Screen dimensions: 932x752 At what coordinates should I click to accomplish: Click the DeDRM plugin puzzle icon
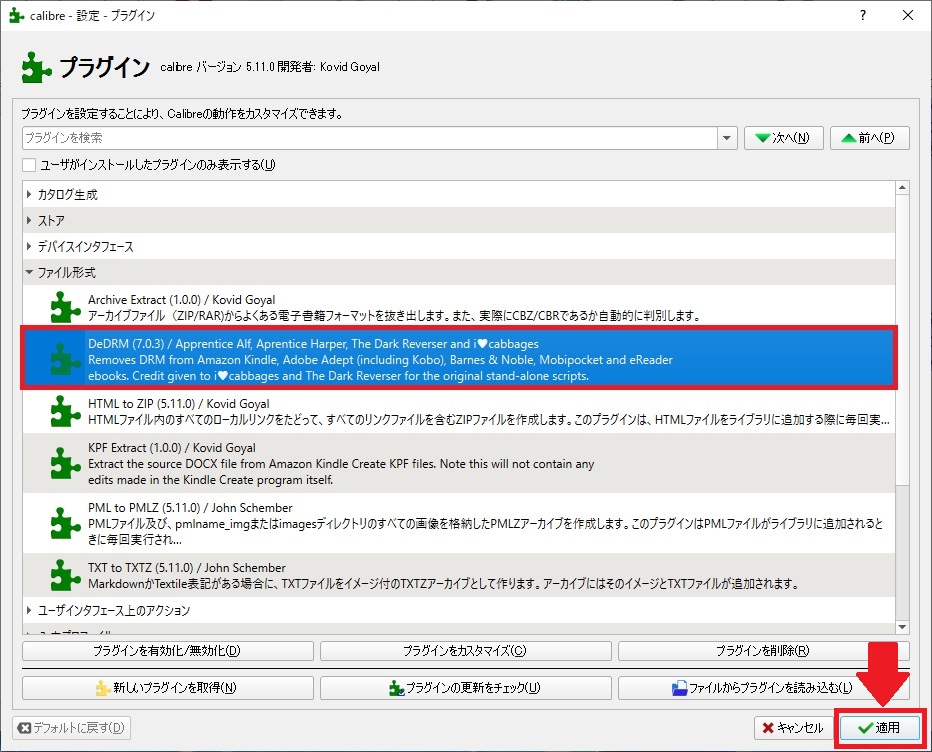coord(65,359)
